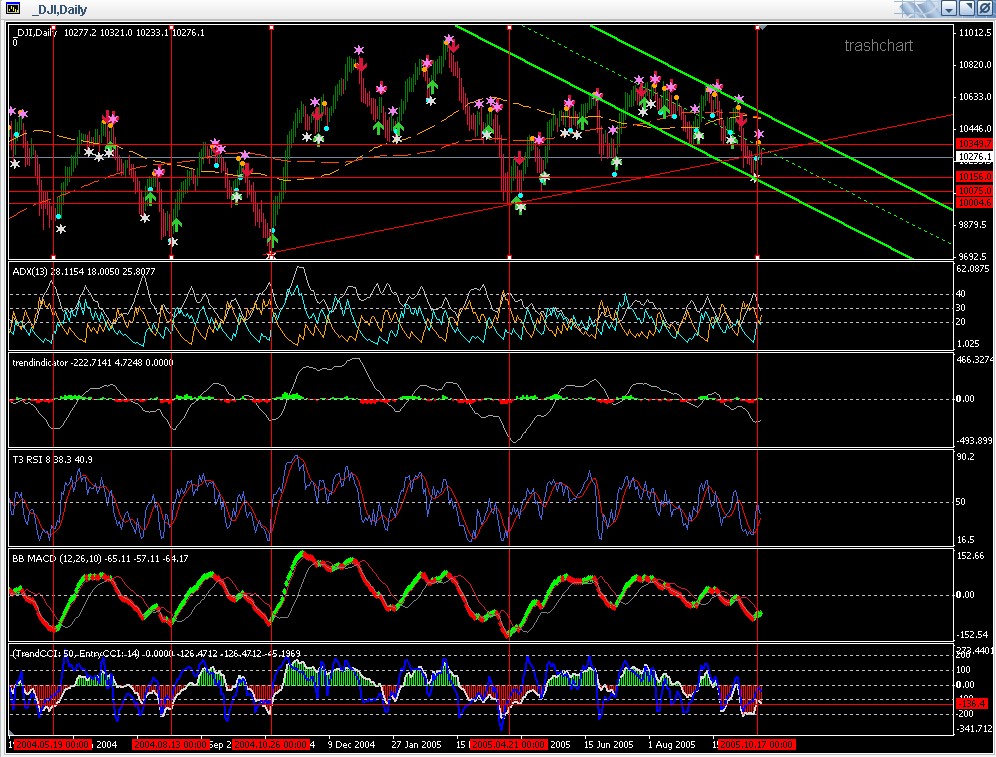
Task: Click the 1 Aug 2005 date label
Action: pyautogui.click(x=671, y=744)
